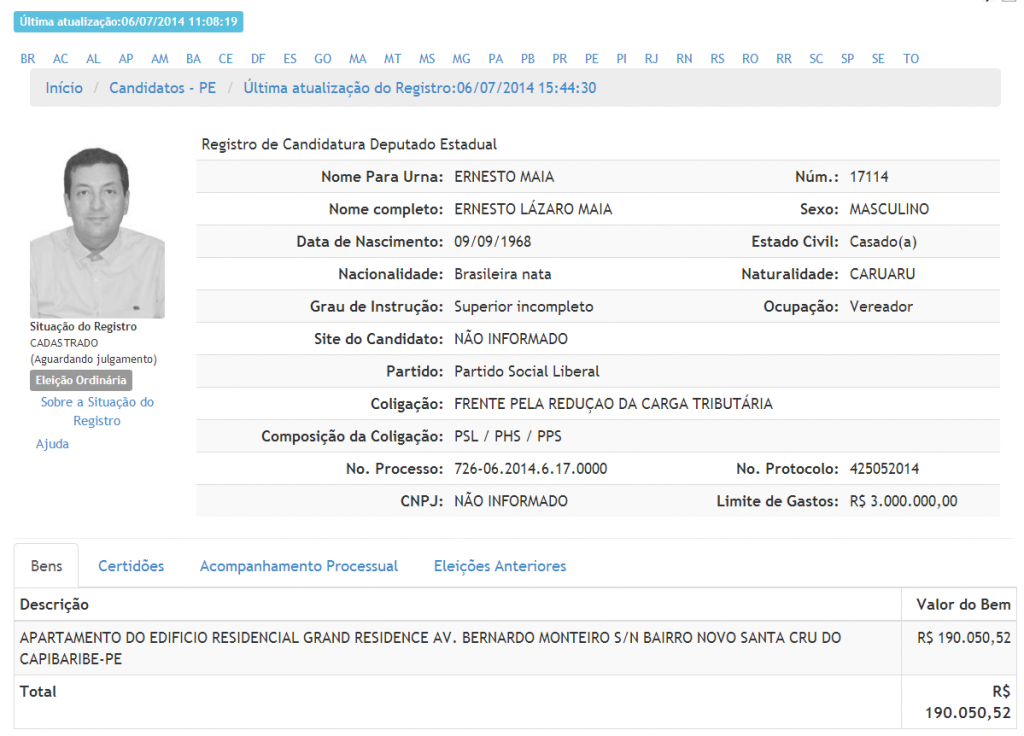Select the Bens tab

[46, 566]
